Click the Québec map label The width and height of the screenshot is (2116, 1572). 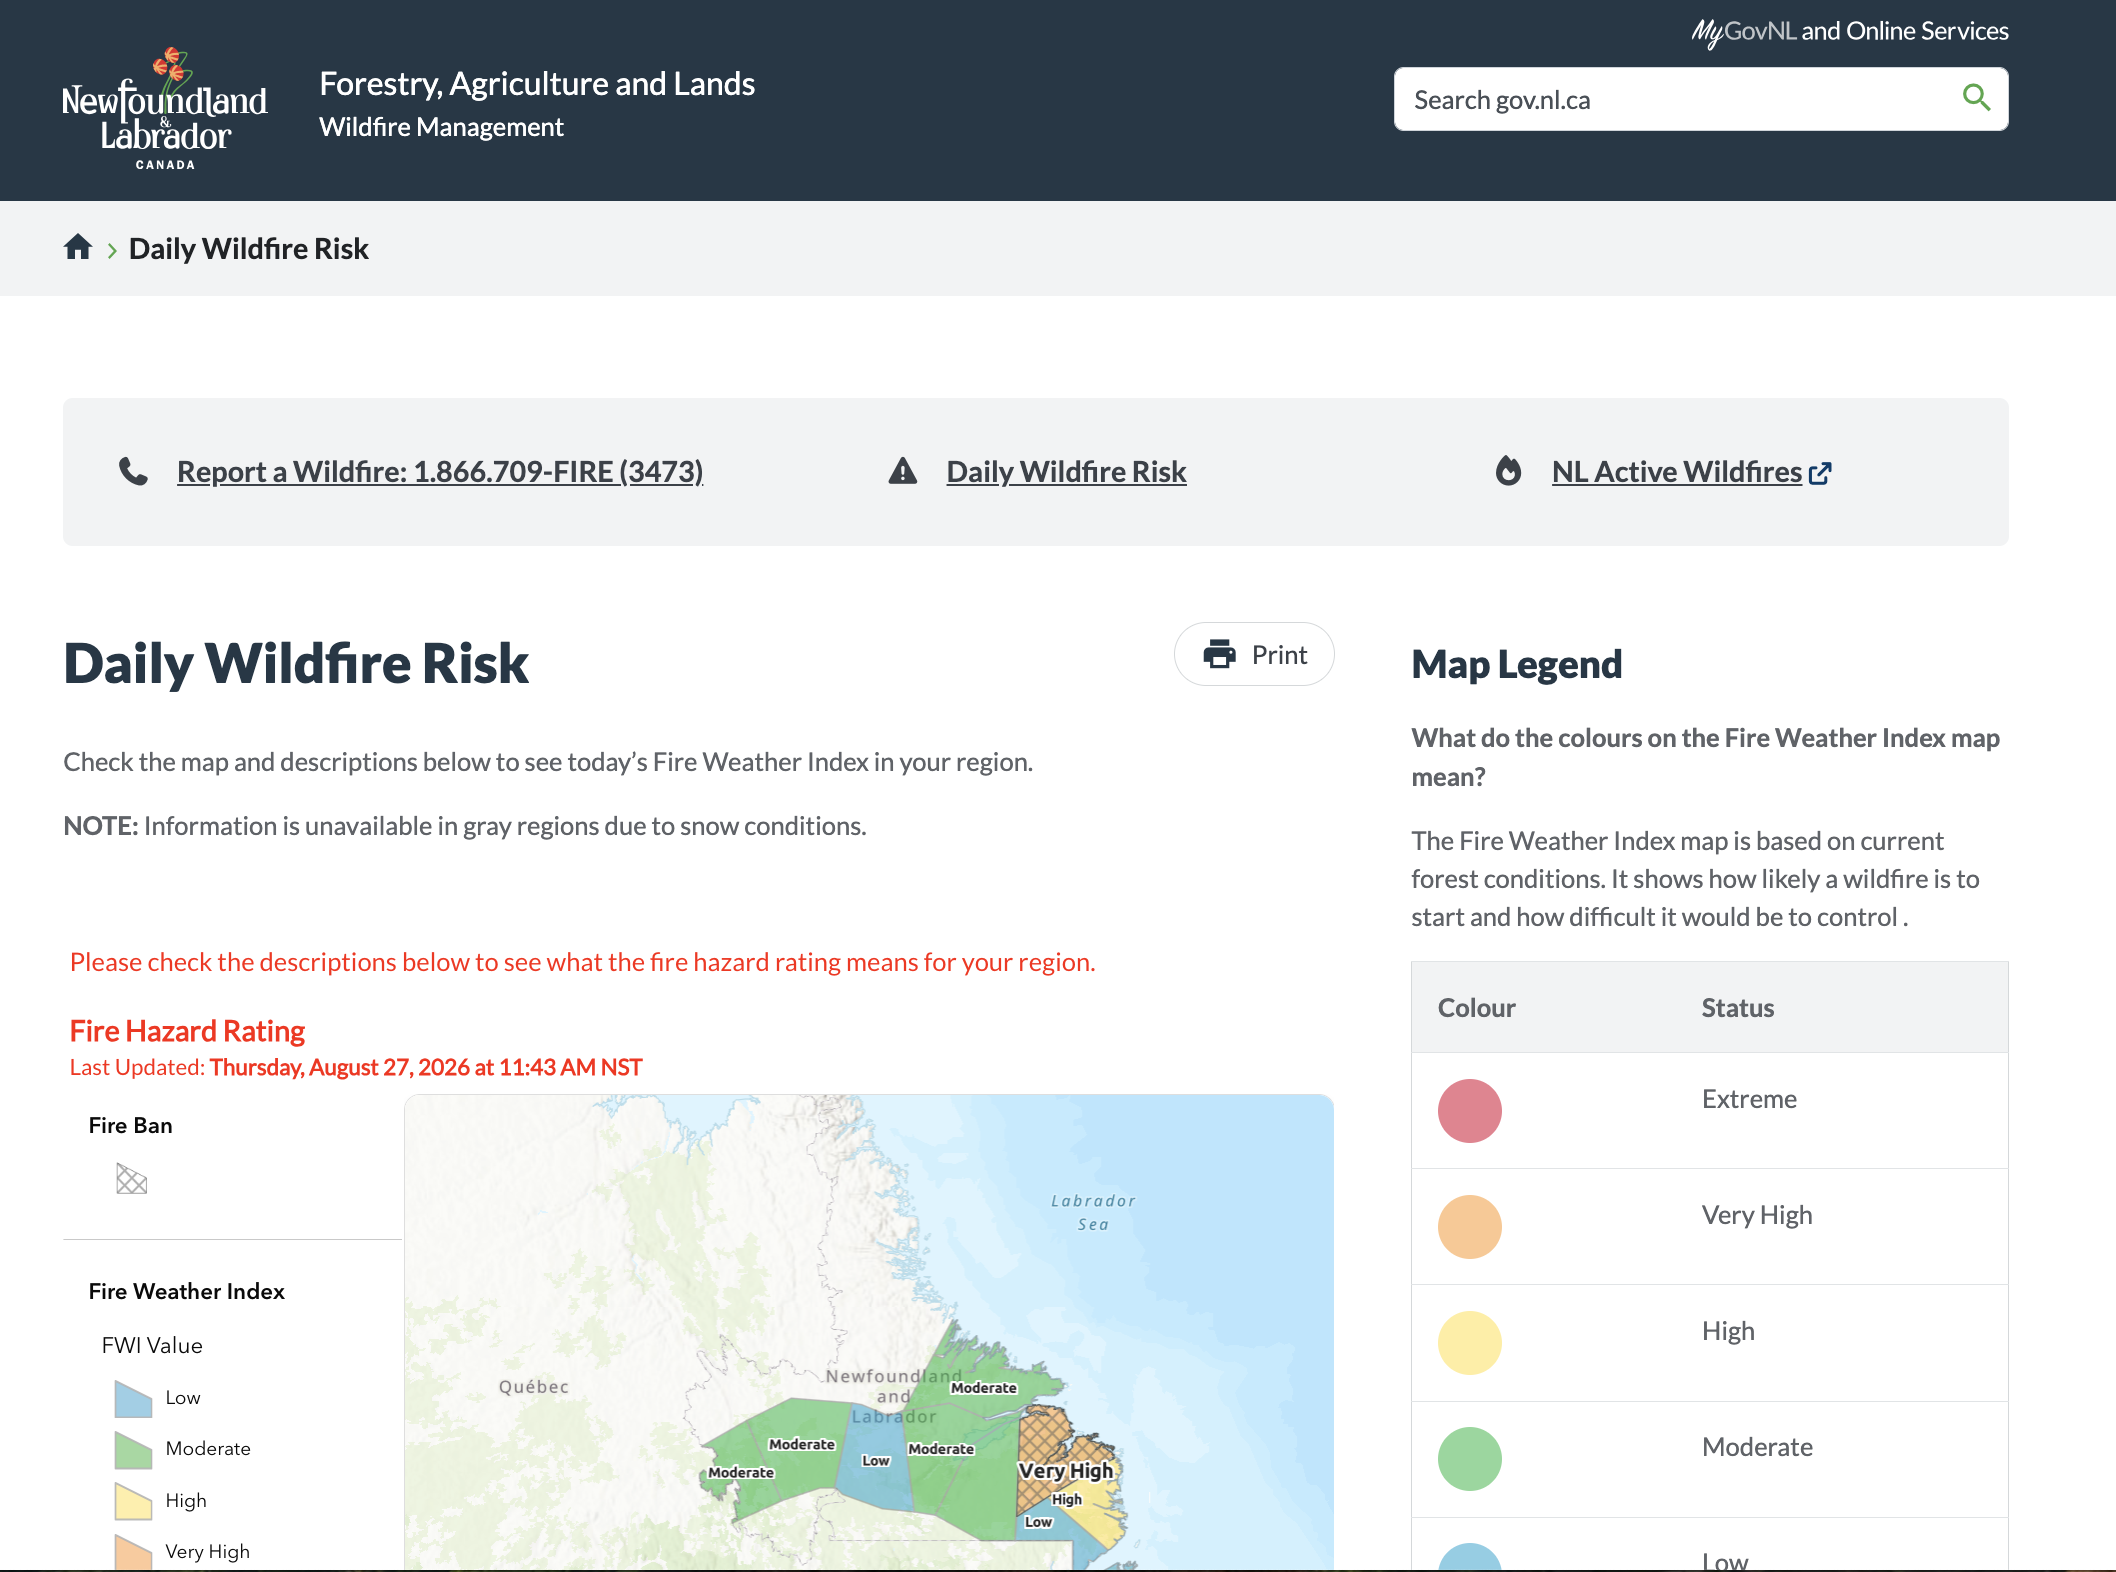(x=534, y=1387)
